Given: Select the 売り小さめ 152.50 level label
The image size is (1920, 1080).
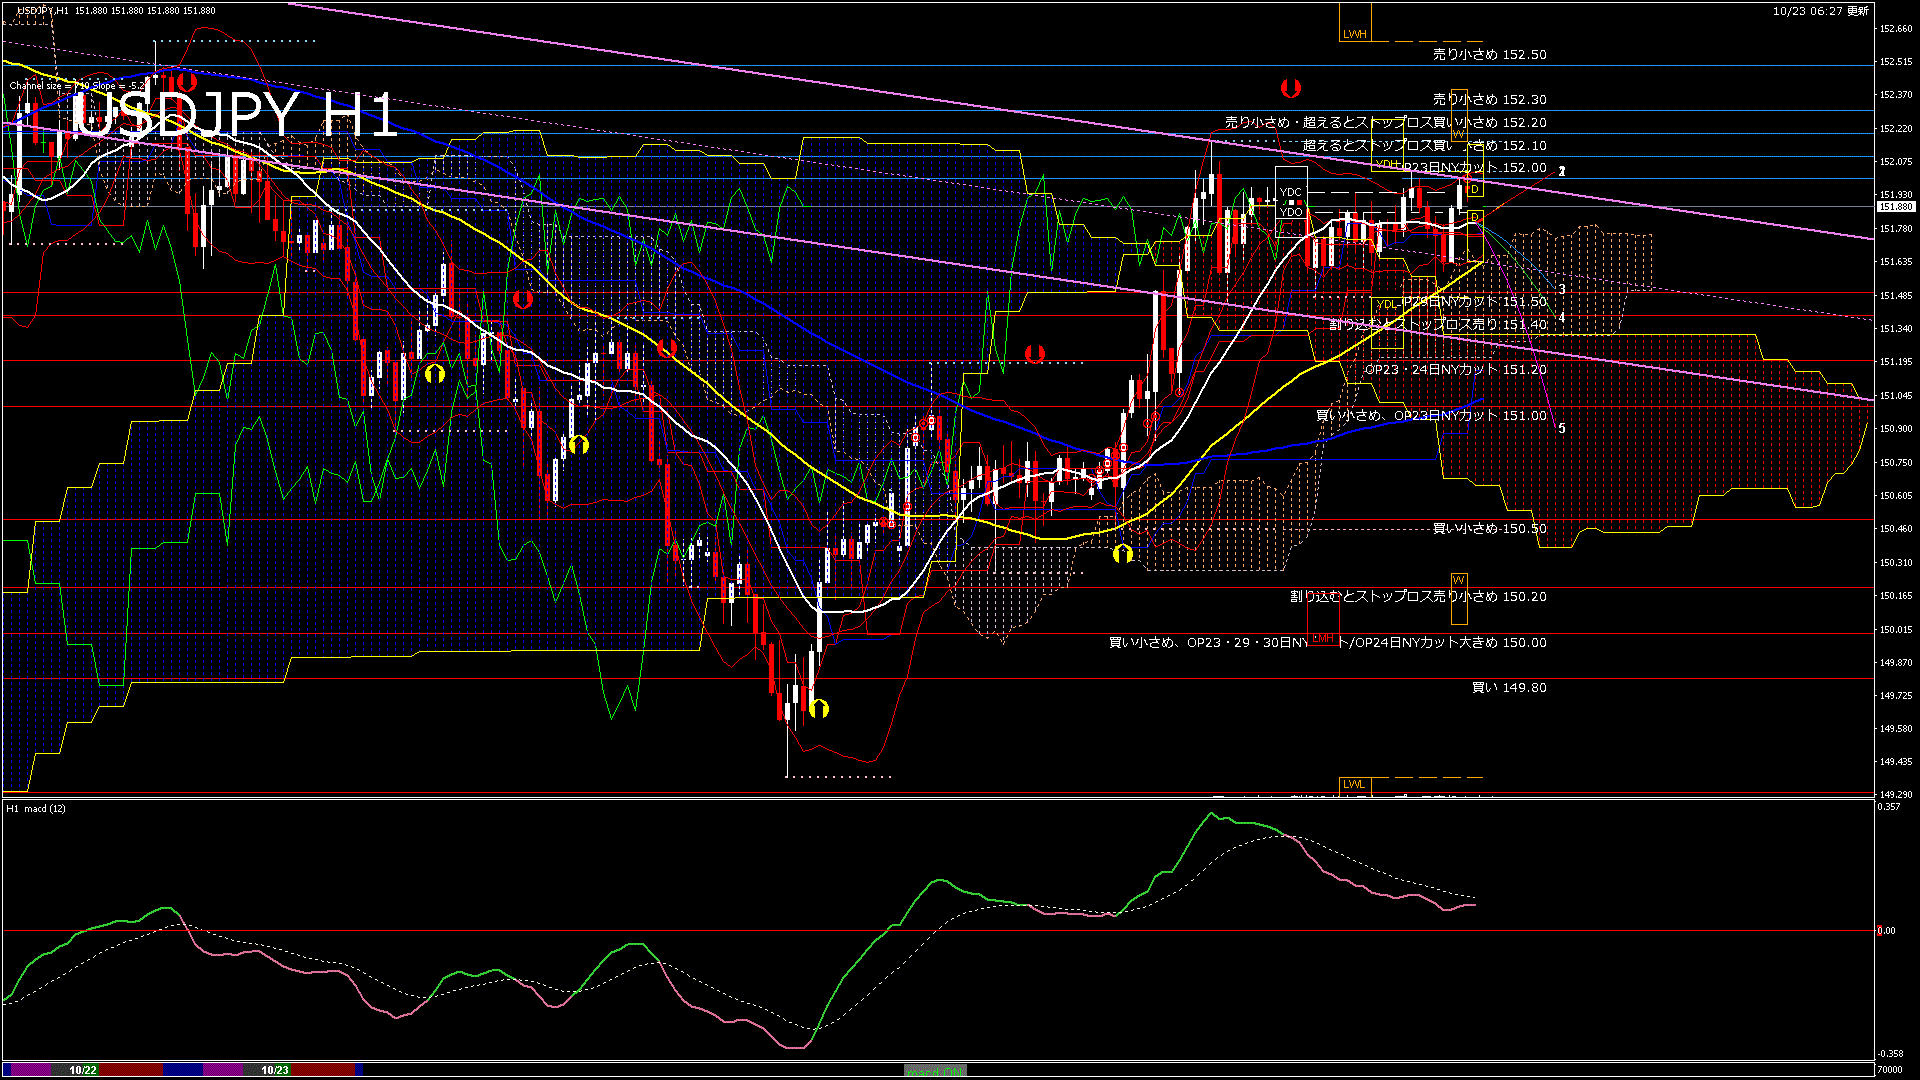Looking at the screenshot, I should pos(1489,55).
